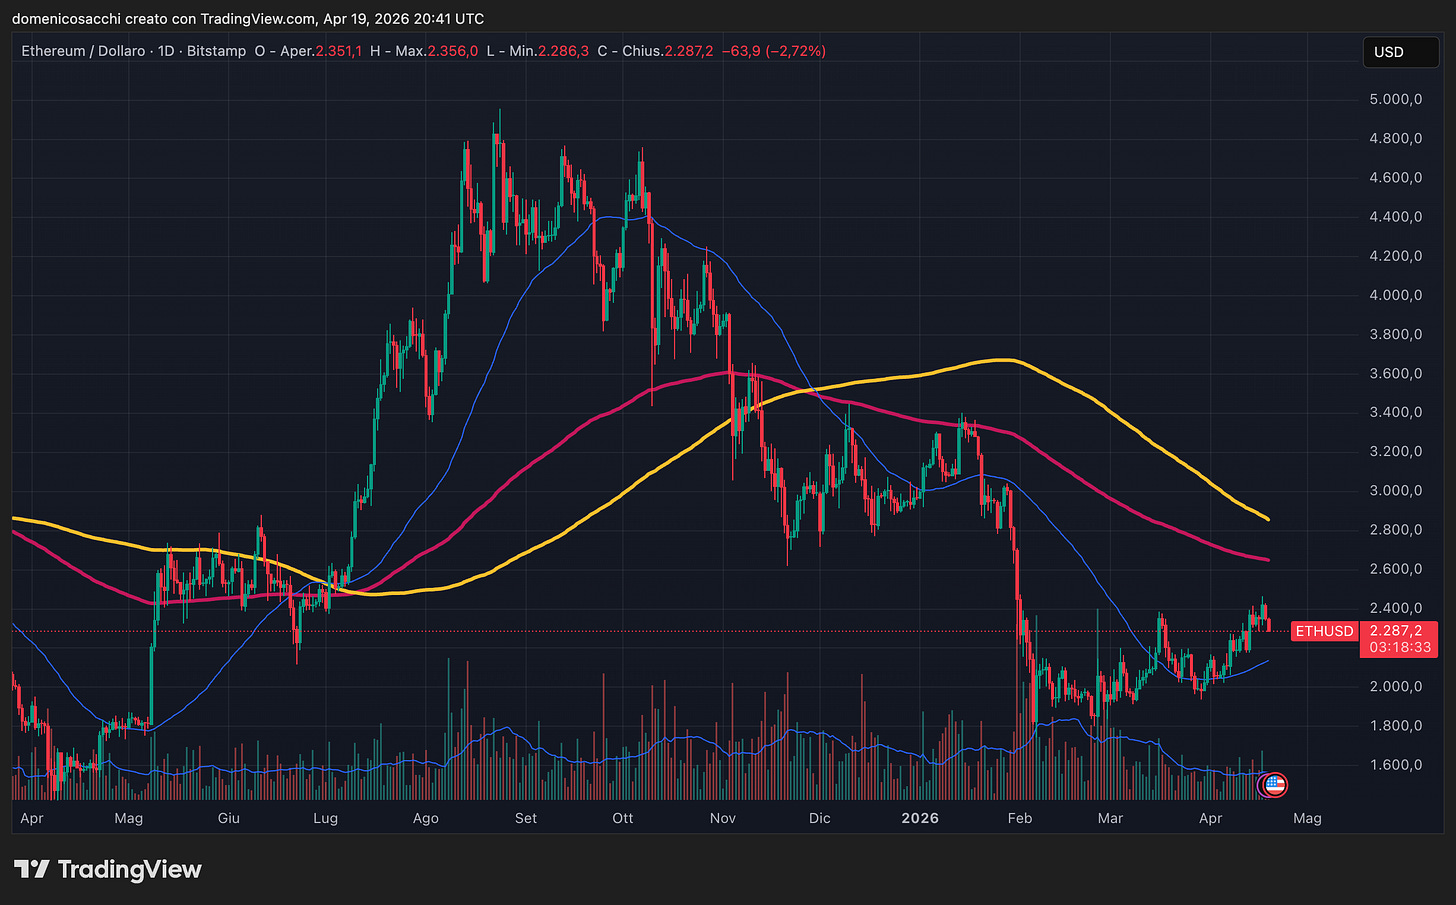Click the 2026 year label on time axis

point(920,818)
